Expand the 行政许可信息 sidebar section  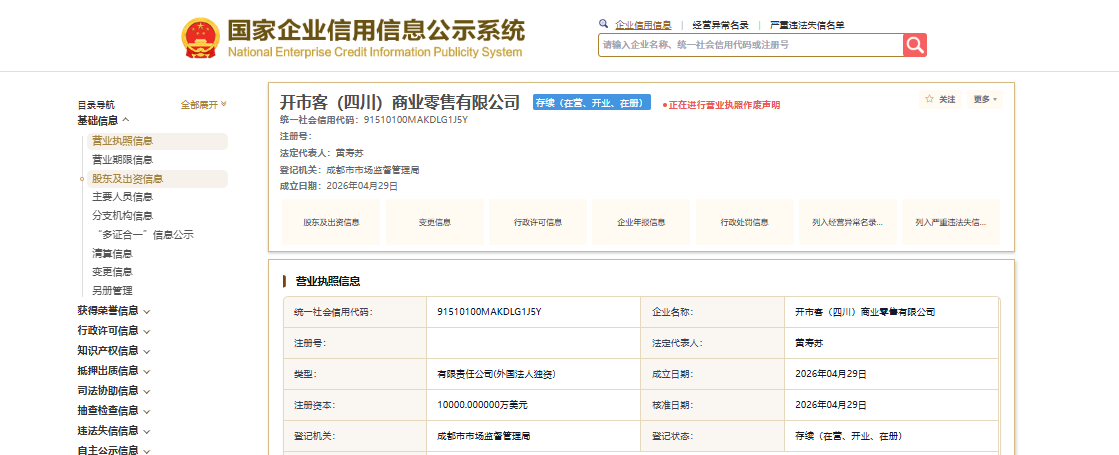[x=113, y=331]
